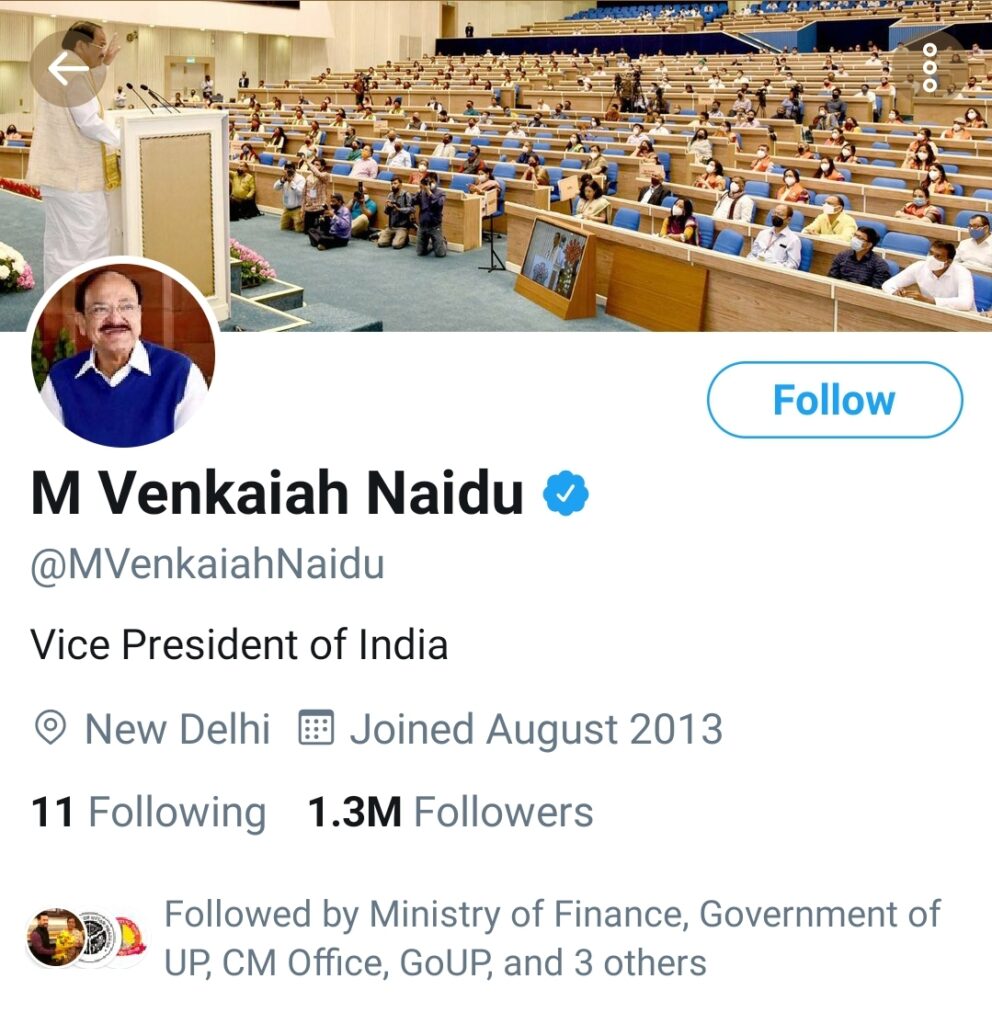Open the three-dot more options menu
Image resolution: width=992 pixels, height=1024 pixels.
(929, 69)
